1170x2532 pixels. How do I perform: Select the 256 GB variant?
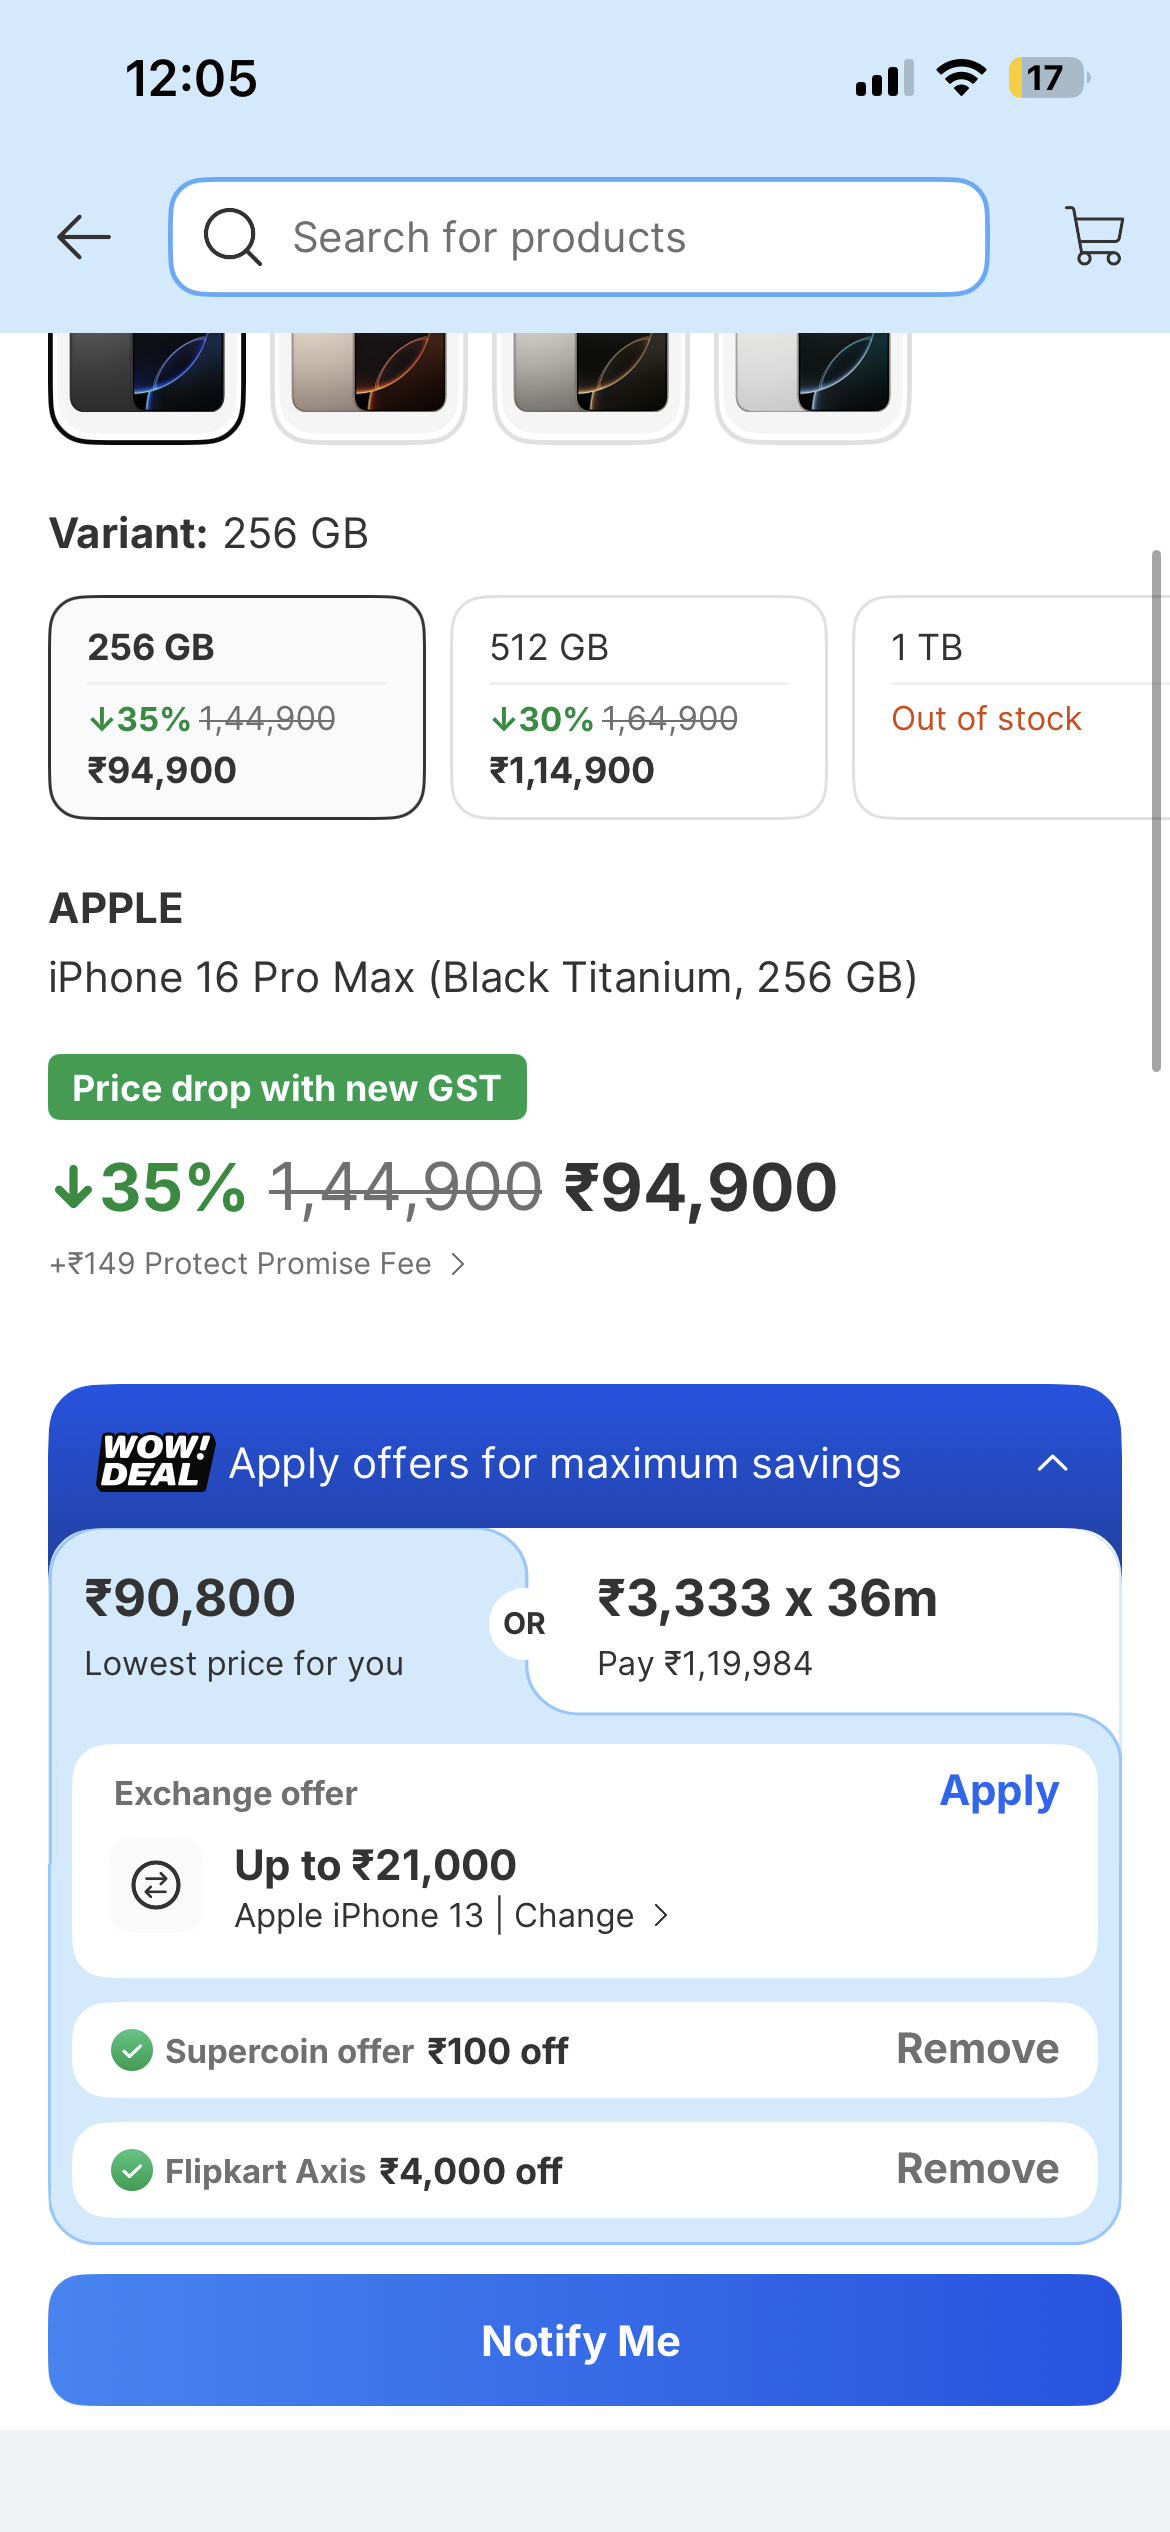[237, 708]
